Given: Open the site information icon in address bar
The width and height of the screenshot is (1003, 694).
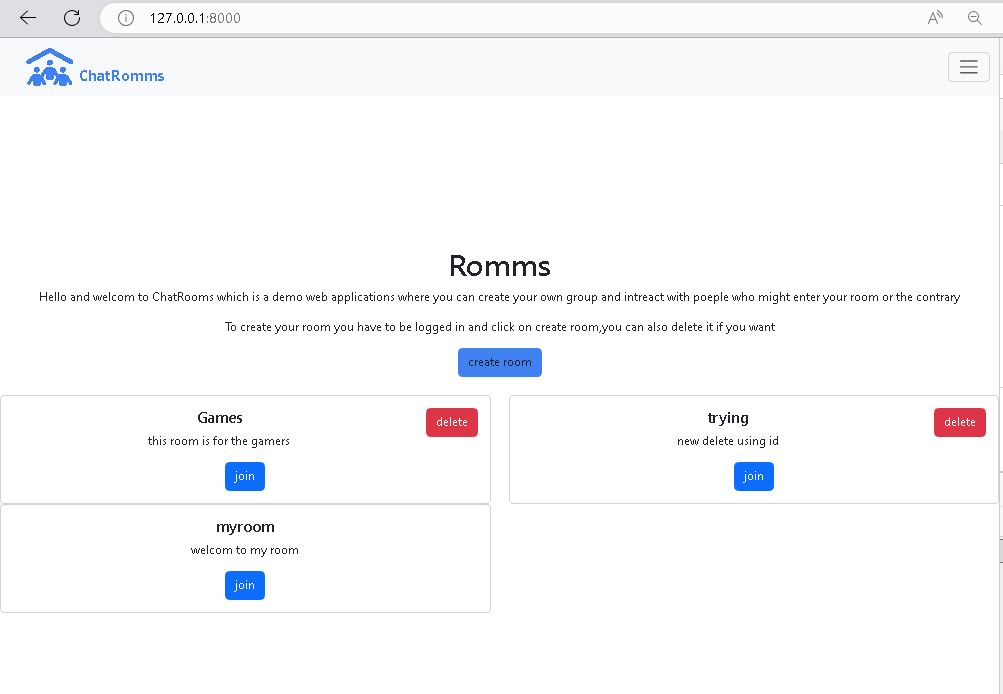Looking at the screenshot, I should (126, 18).
